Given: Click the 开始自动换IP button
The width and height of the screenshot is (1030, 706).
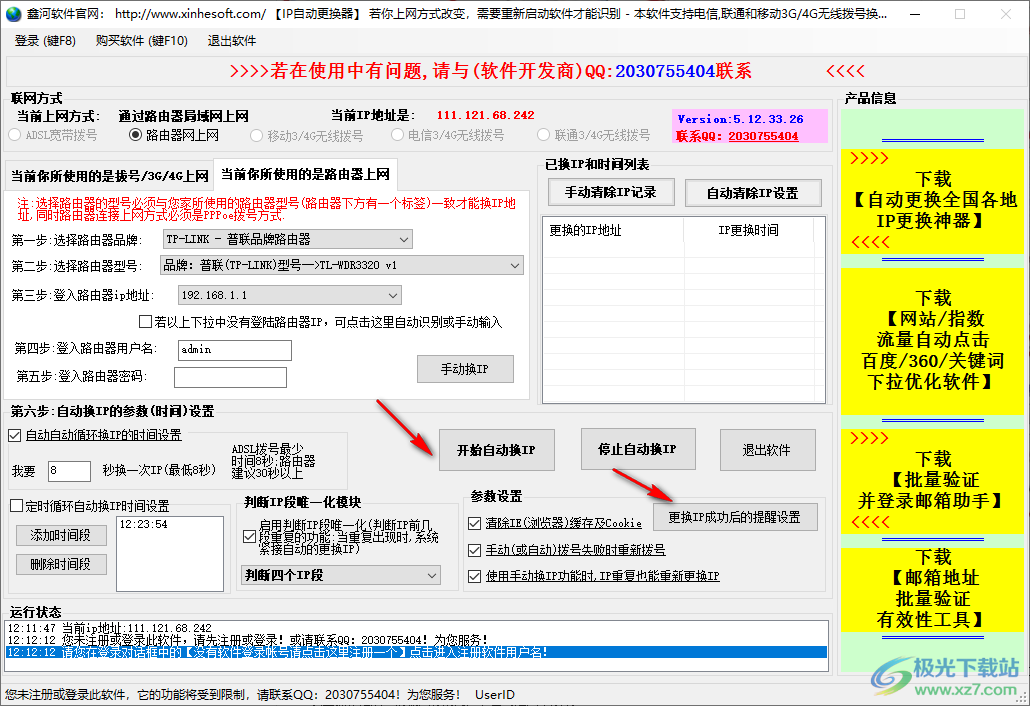Looking at the screenshot, I should [497, 450].
